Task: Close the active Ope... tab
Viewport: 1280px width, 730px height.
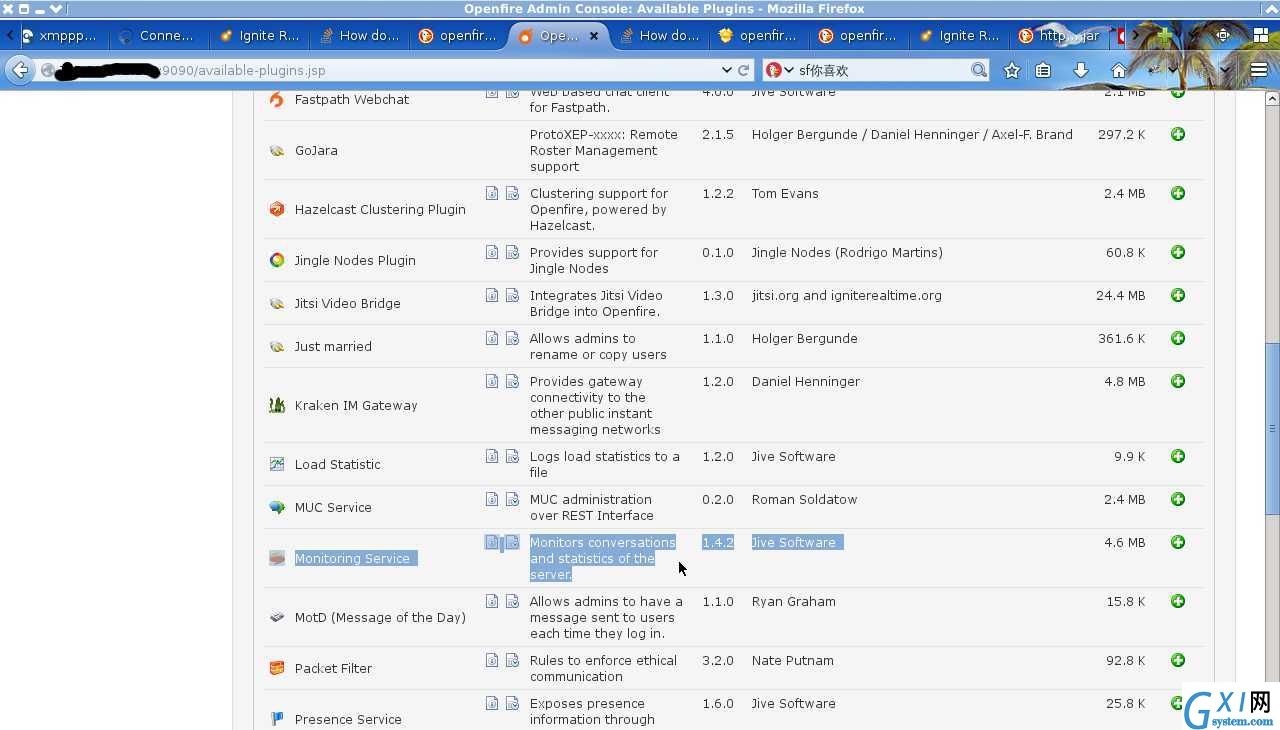Action: 593,35
